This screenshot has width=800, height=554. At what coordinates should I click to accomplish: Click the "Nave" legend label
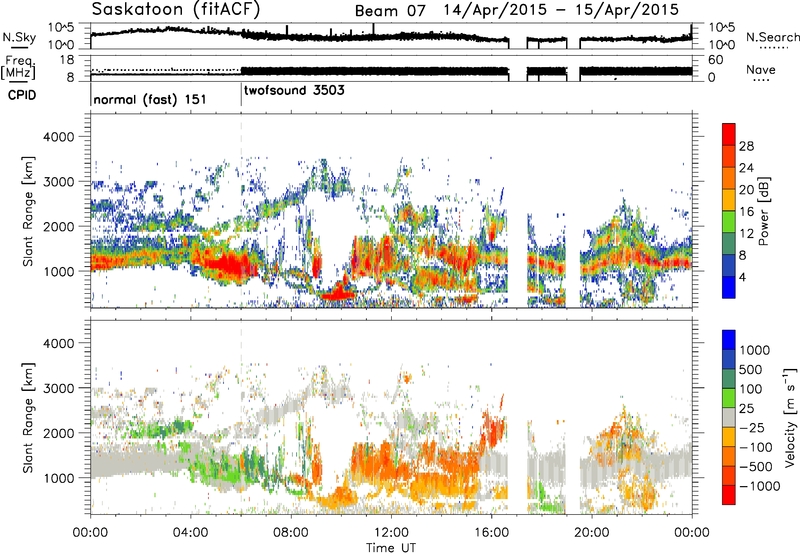761,69
